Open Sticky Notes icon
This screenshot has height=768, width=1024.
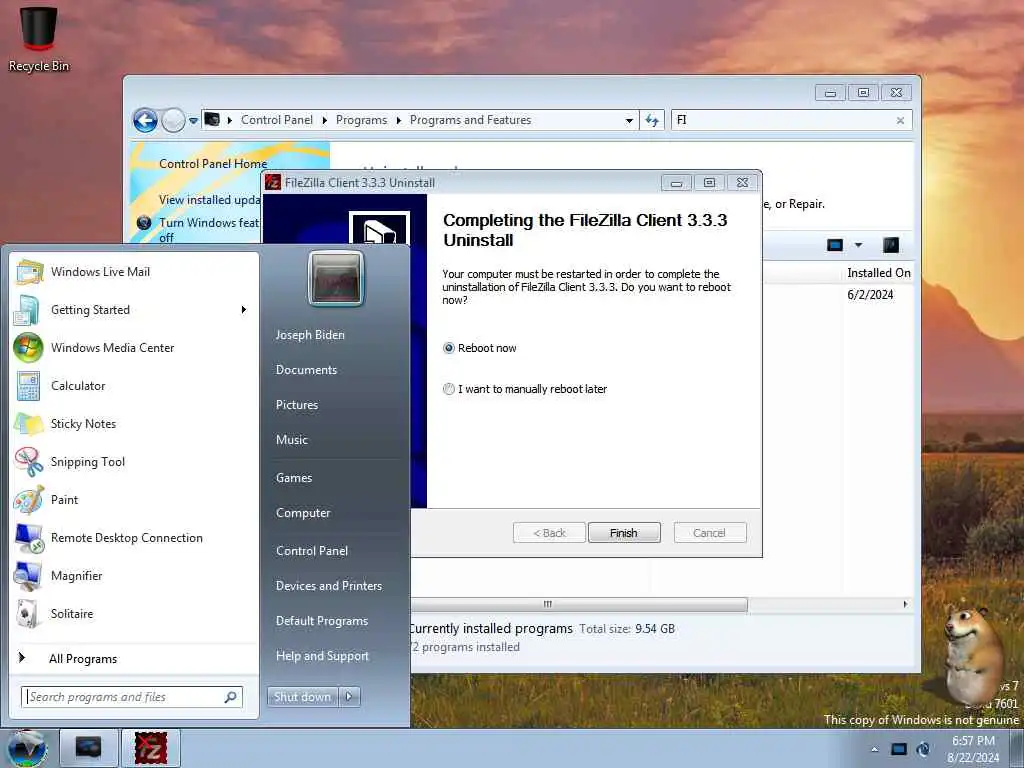coord(28,424)
